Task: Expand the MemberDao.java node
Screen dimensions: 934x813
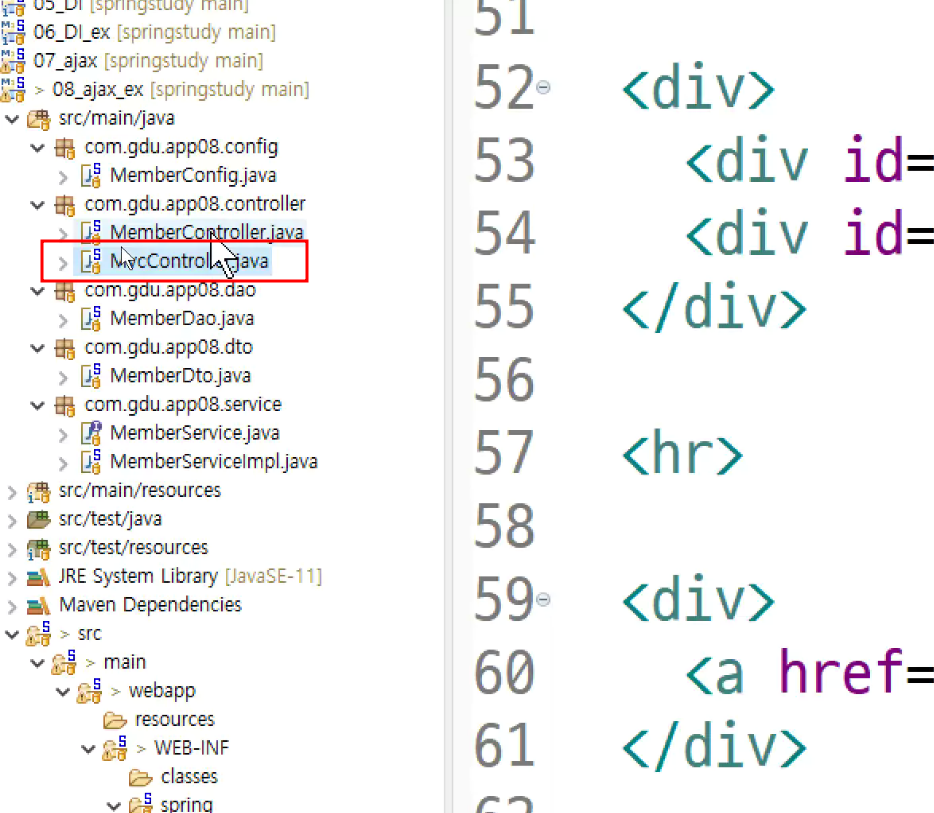Action: coord(63,319)
